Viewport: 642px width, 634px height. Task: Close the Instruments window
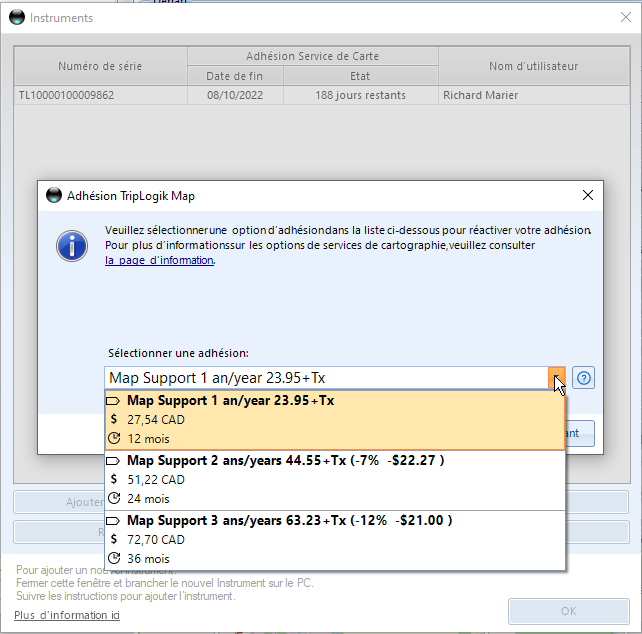[626, 17]
